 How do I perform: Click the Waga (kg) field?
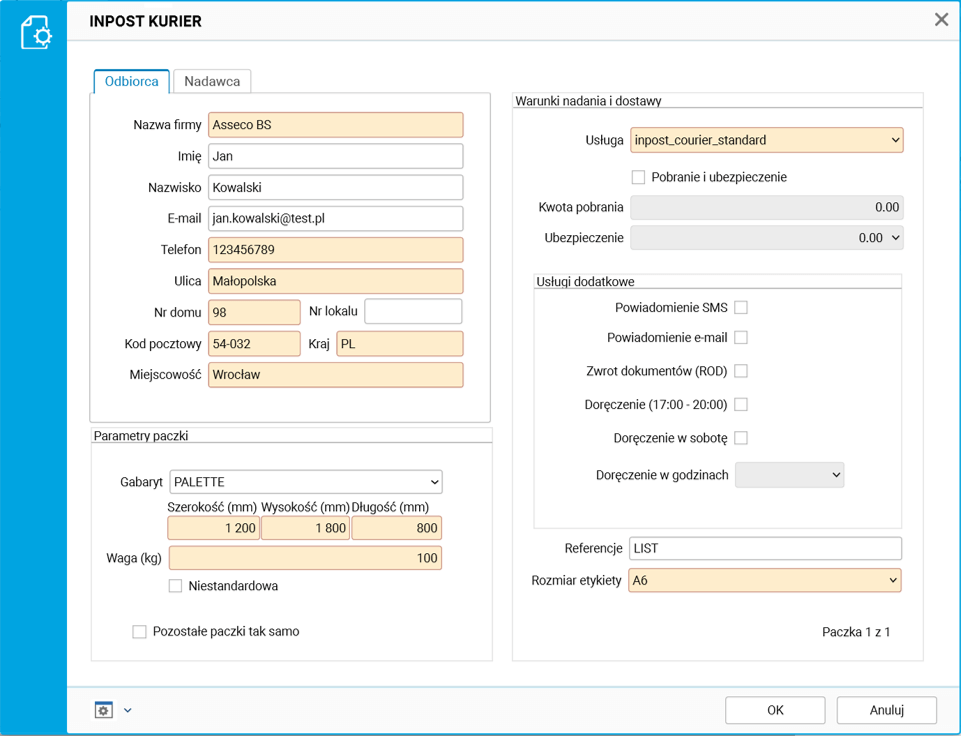(305, 558)
